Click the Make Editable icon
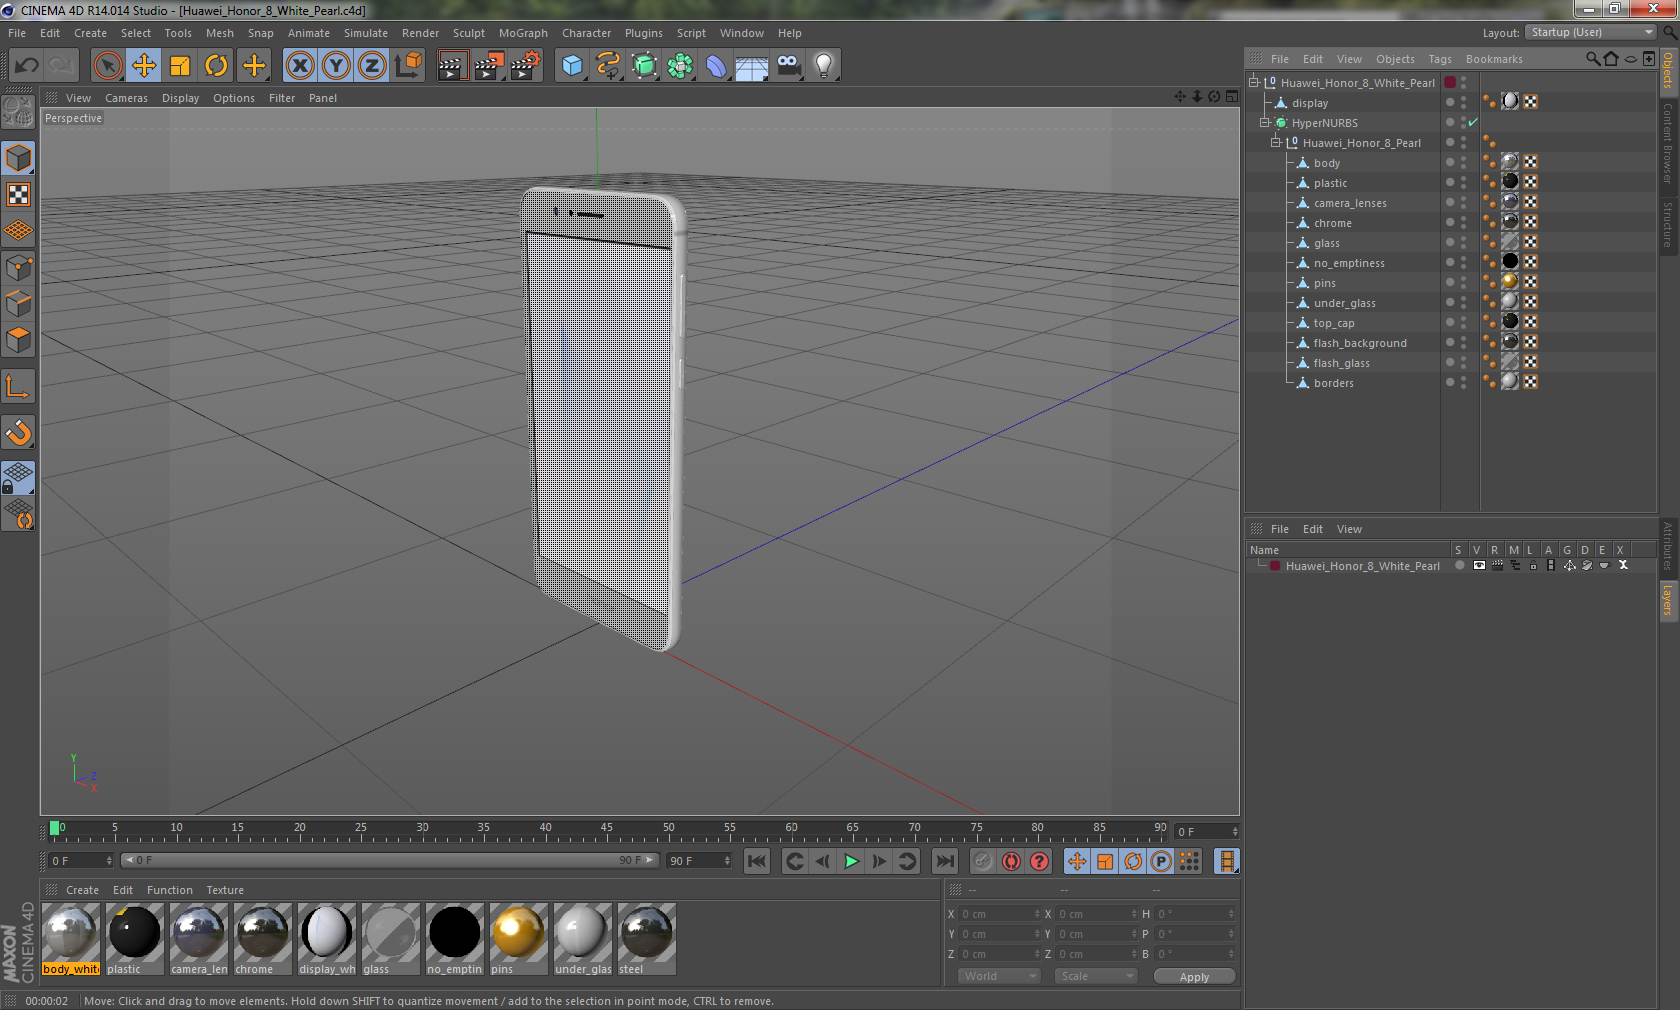Screen dimensions: 1680x1010 click(18, 112)
